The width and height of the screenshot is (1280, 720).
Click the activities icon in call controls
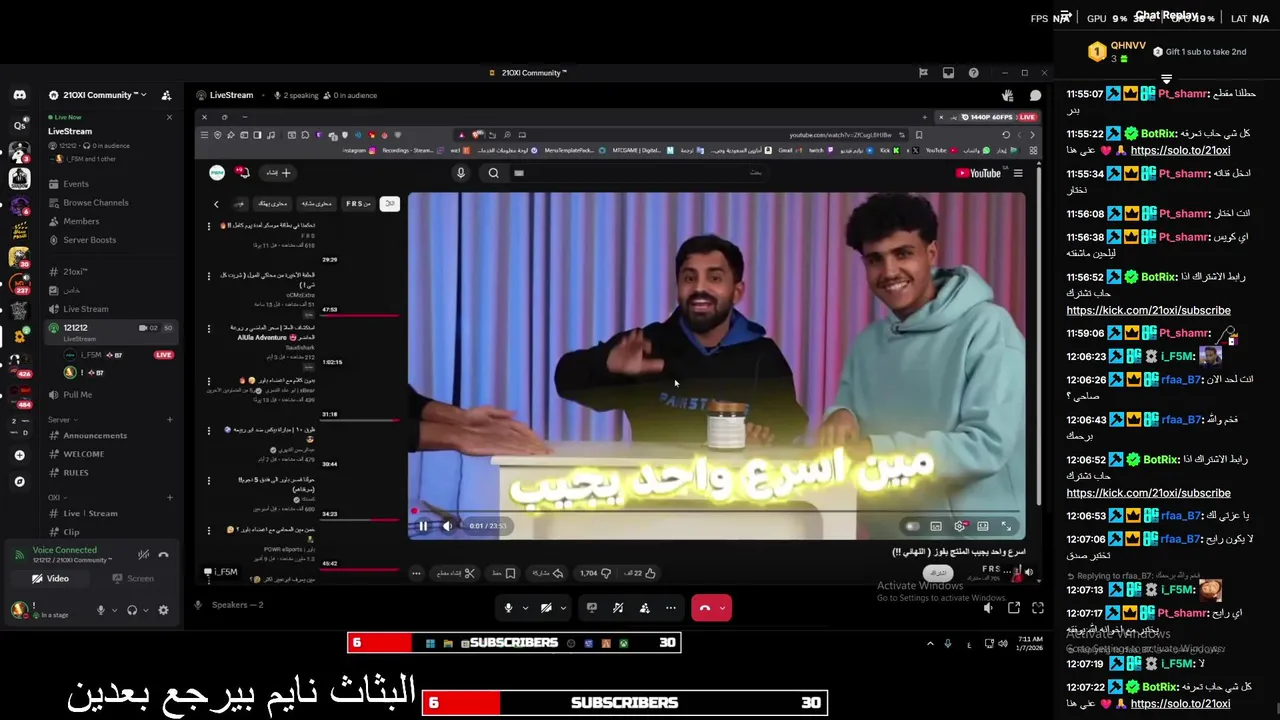618,608
